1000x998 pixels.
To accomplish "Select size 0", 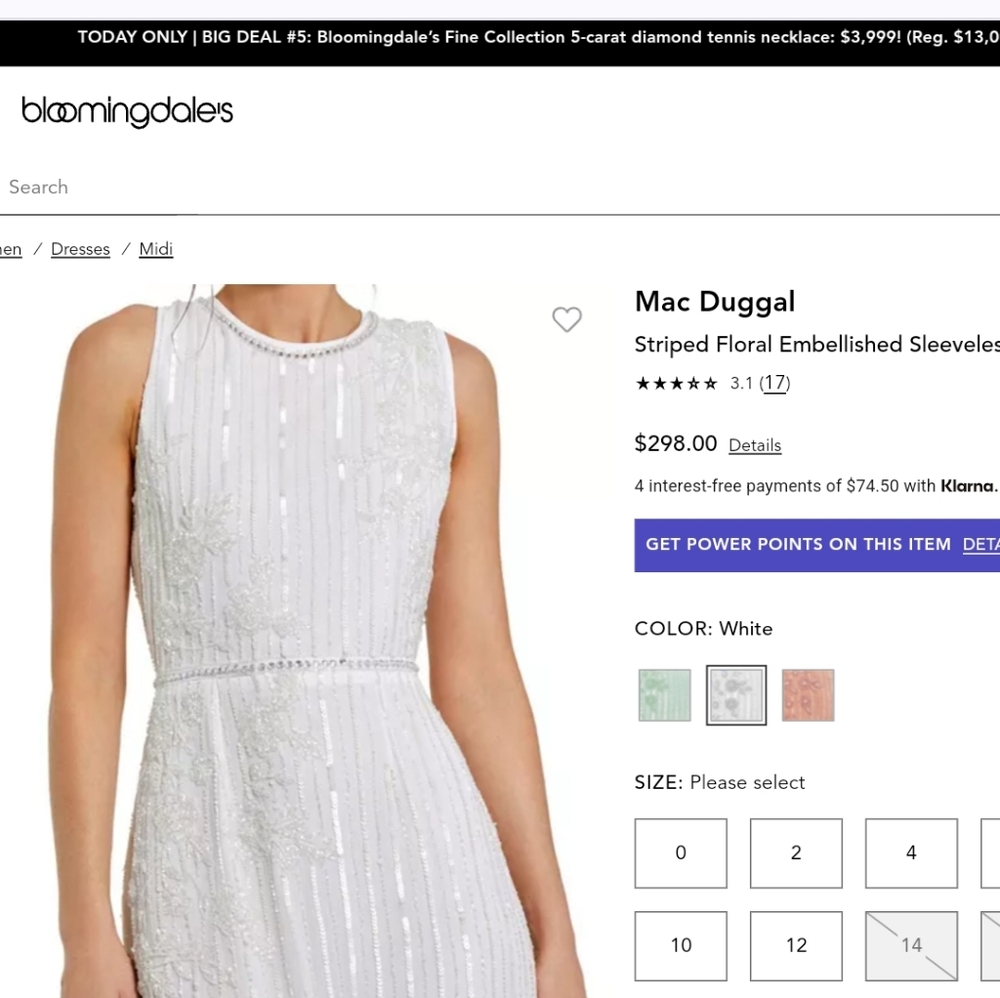I will pos(680,853).
